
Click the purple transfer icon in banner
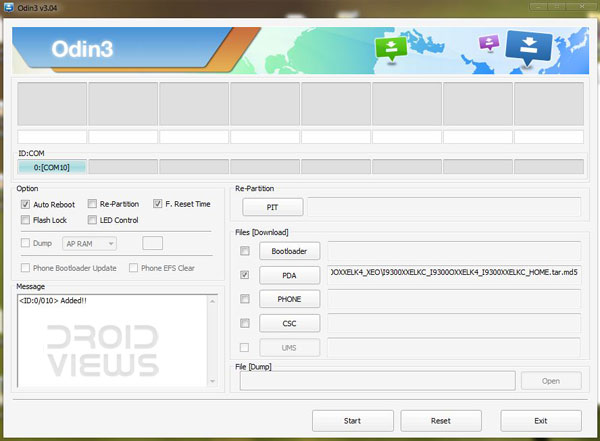coord(489,43)
